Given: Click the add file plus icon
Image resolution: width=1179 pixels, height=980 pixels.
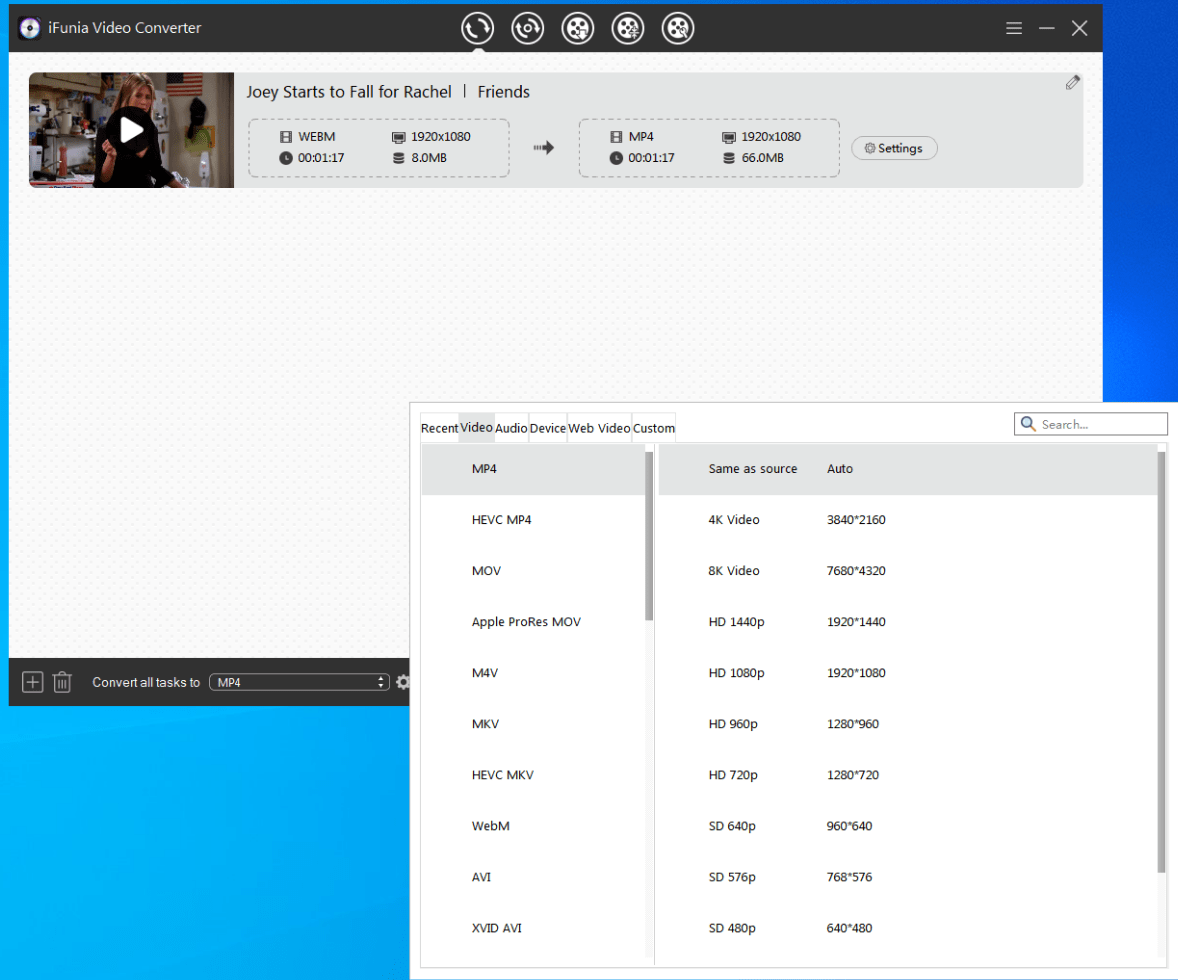Looking at the screenshot, I should [33, 682].
